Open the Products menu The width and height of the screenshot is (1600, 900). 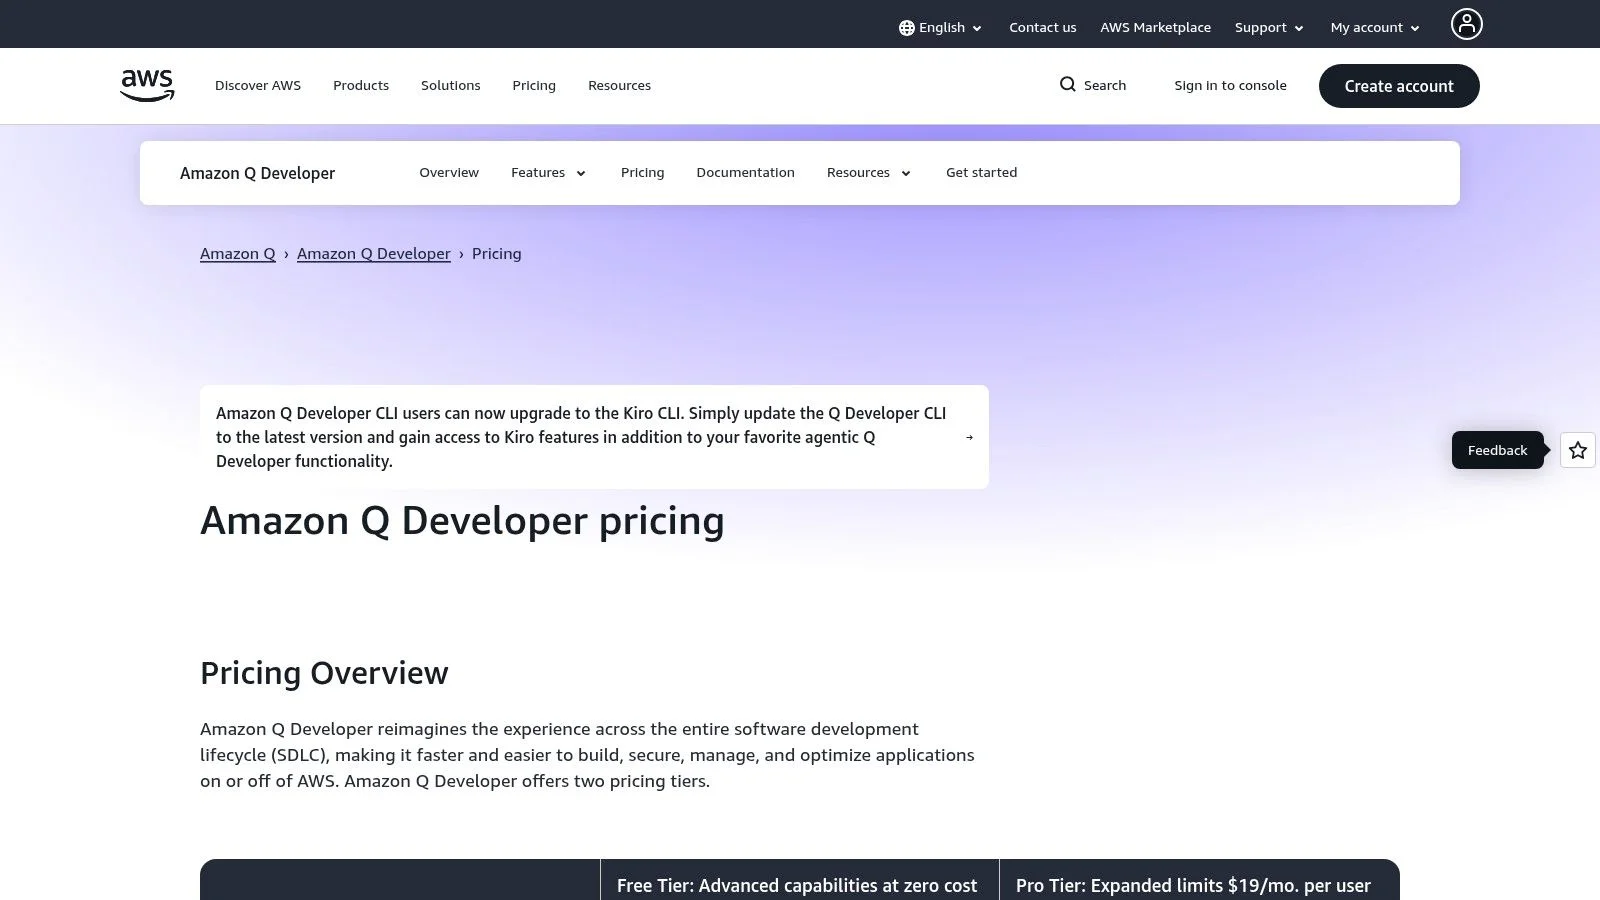[x=361, y=86]
